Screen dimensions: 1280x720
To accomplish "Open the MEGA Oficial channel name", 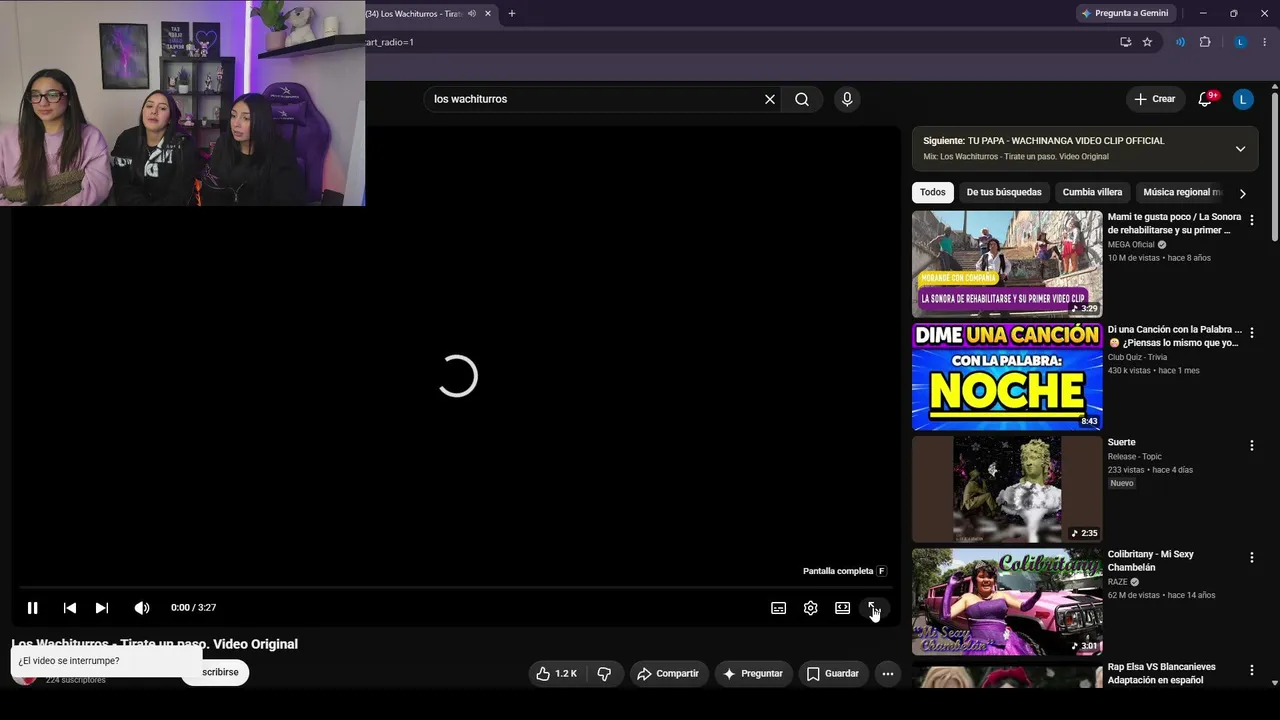I will pyautogui.click(x=1131, y=245).
